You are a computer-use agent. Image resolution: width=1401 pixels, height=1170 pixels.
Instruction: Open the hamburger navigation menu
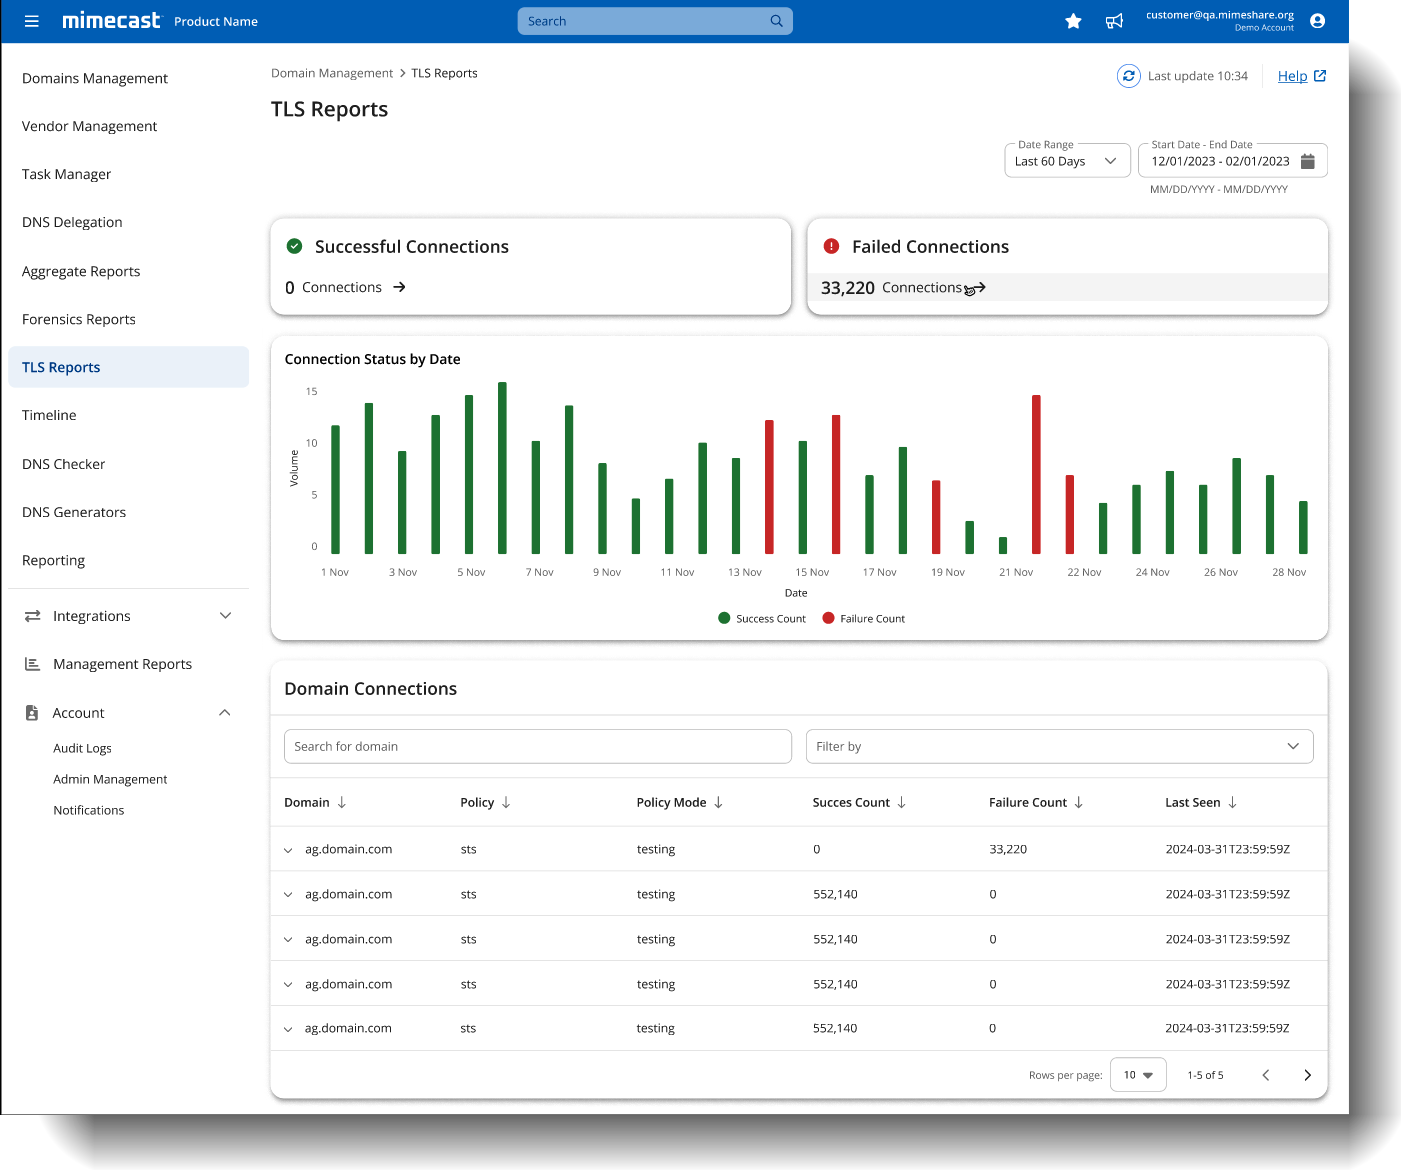click(x=31, y=20)
